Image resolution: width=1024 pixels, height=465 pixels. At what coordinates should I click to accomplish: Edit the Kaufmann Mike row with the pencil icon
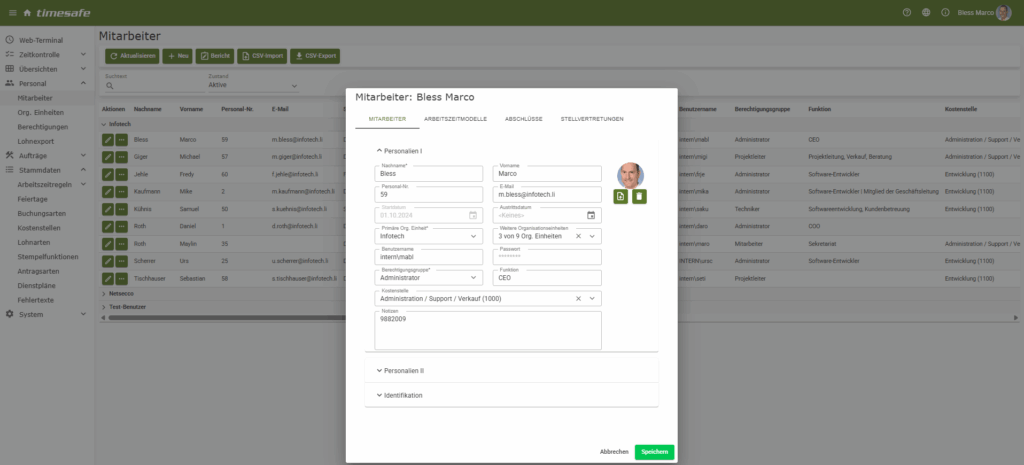pos(108,192)
